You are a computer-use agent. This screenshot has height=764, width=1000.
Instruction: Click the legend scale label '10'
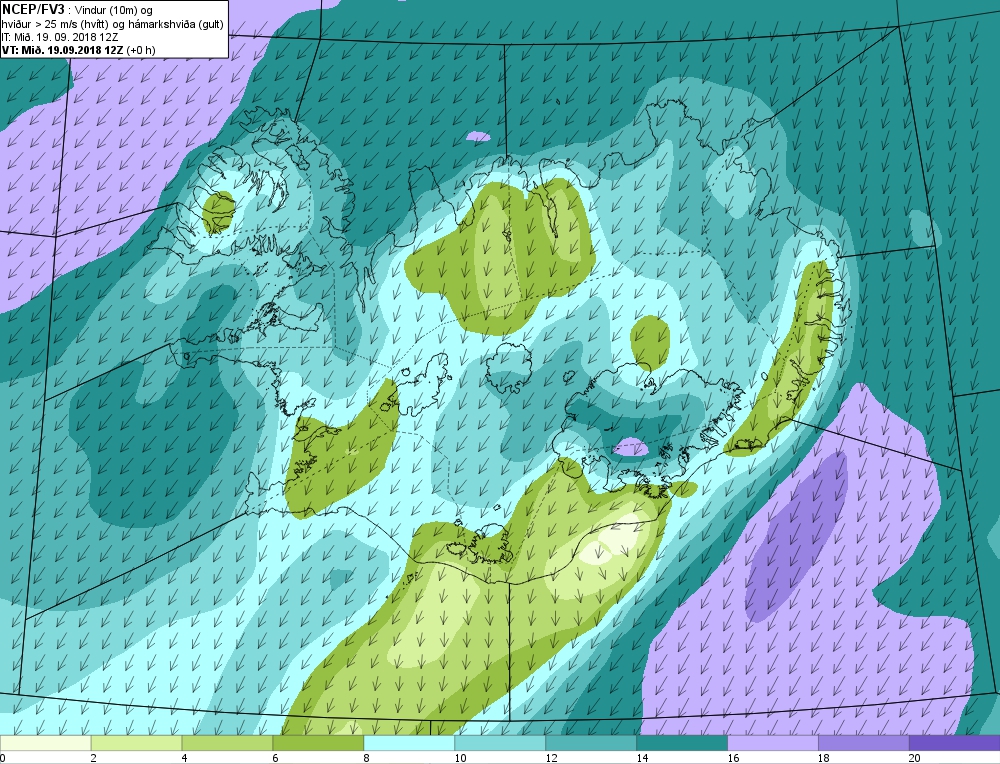[460, 758]
